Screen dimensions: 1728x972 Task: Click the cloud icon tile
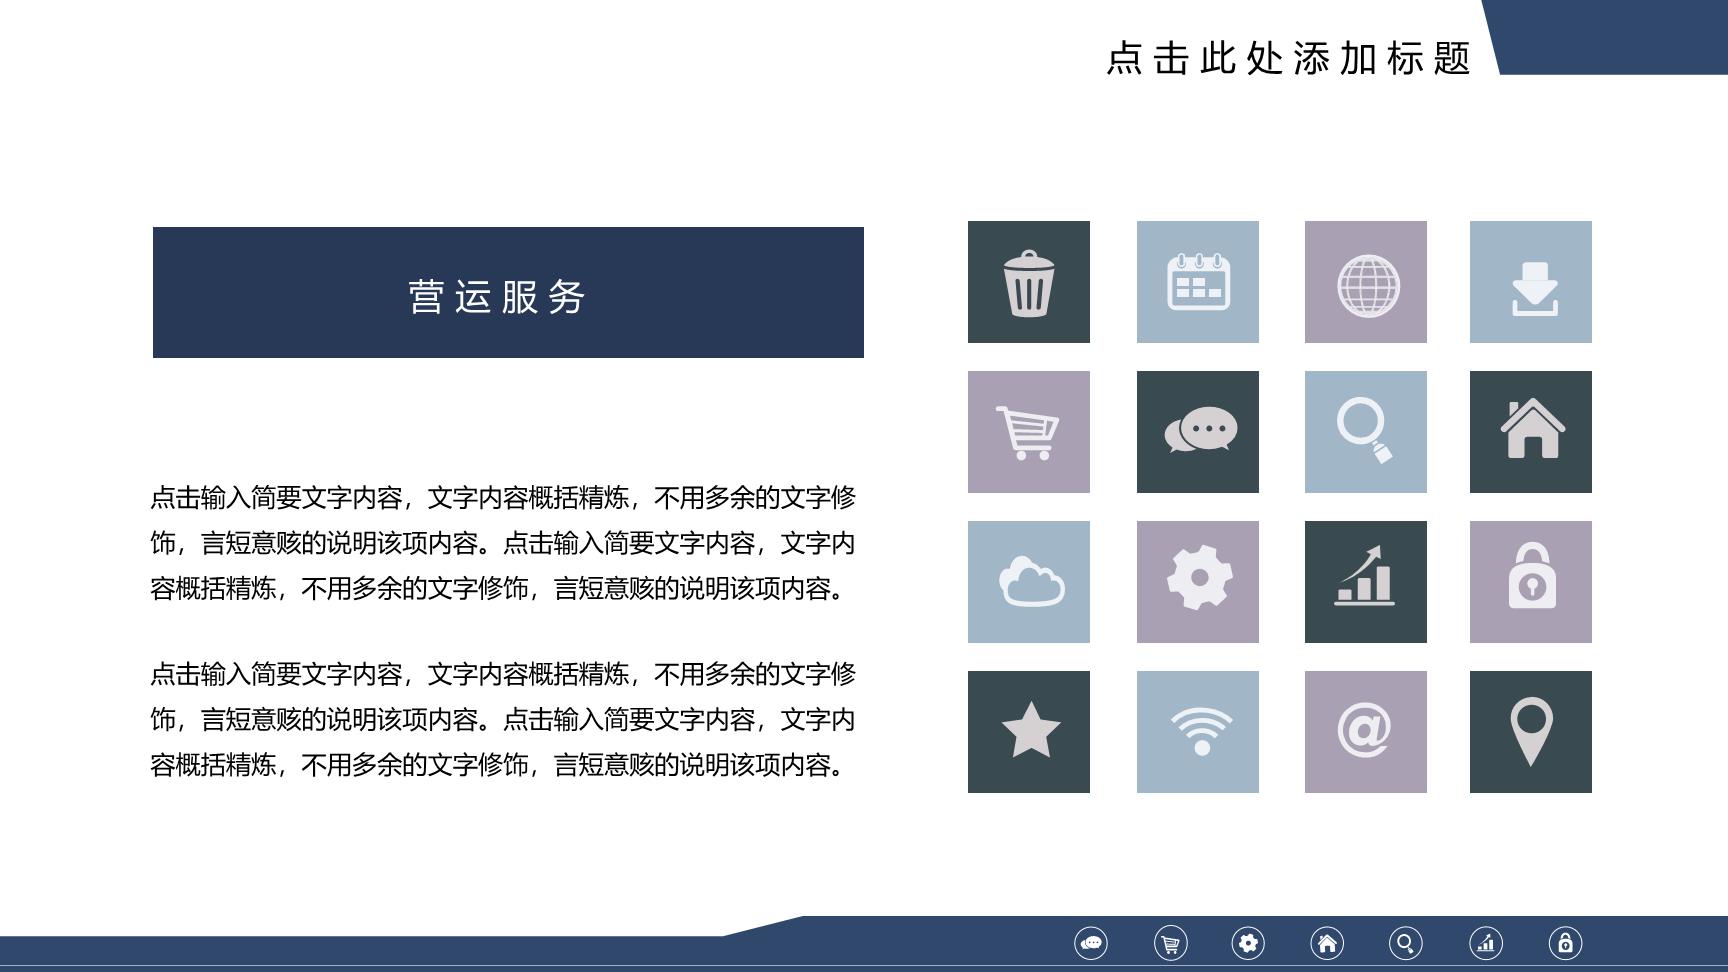1029,582
